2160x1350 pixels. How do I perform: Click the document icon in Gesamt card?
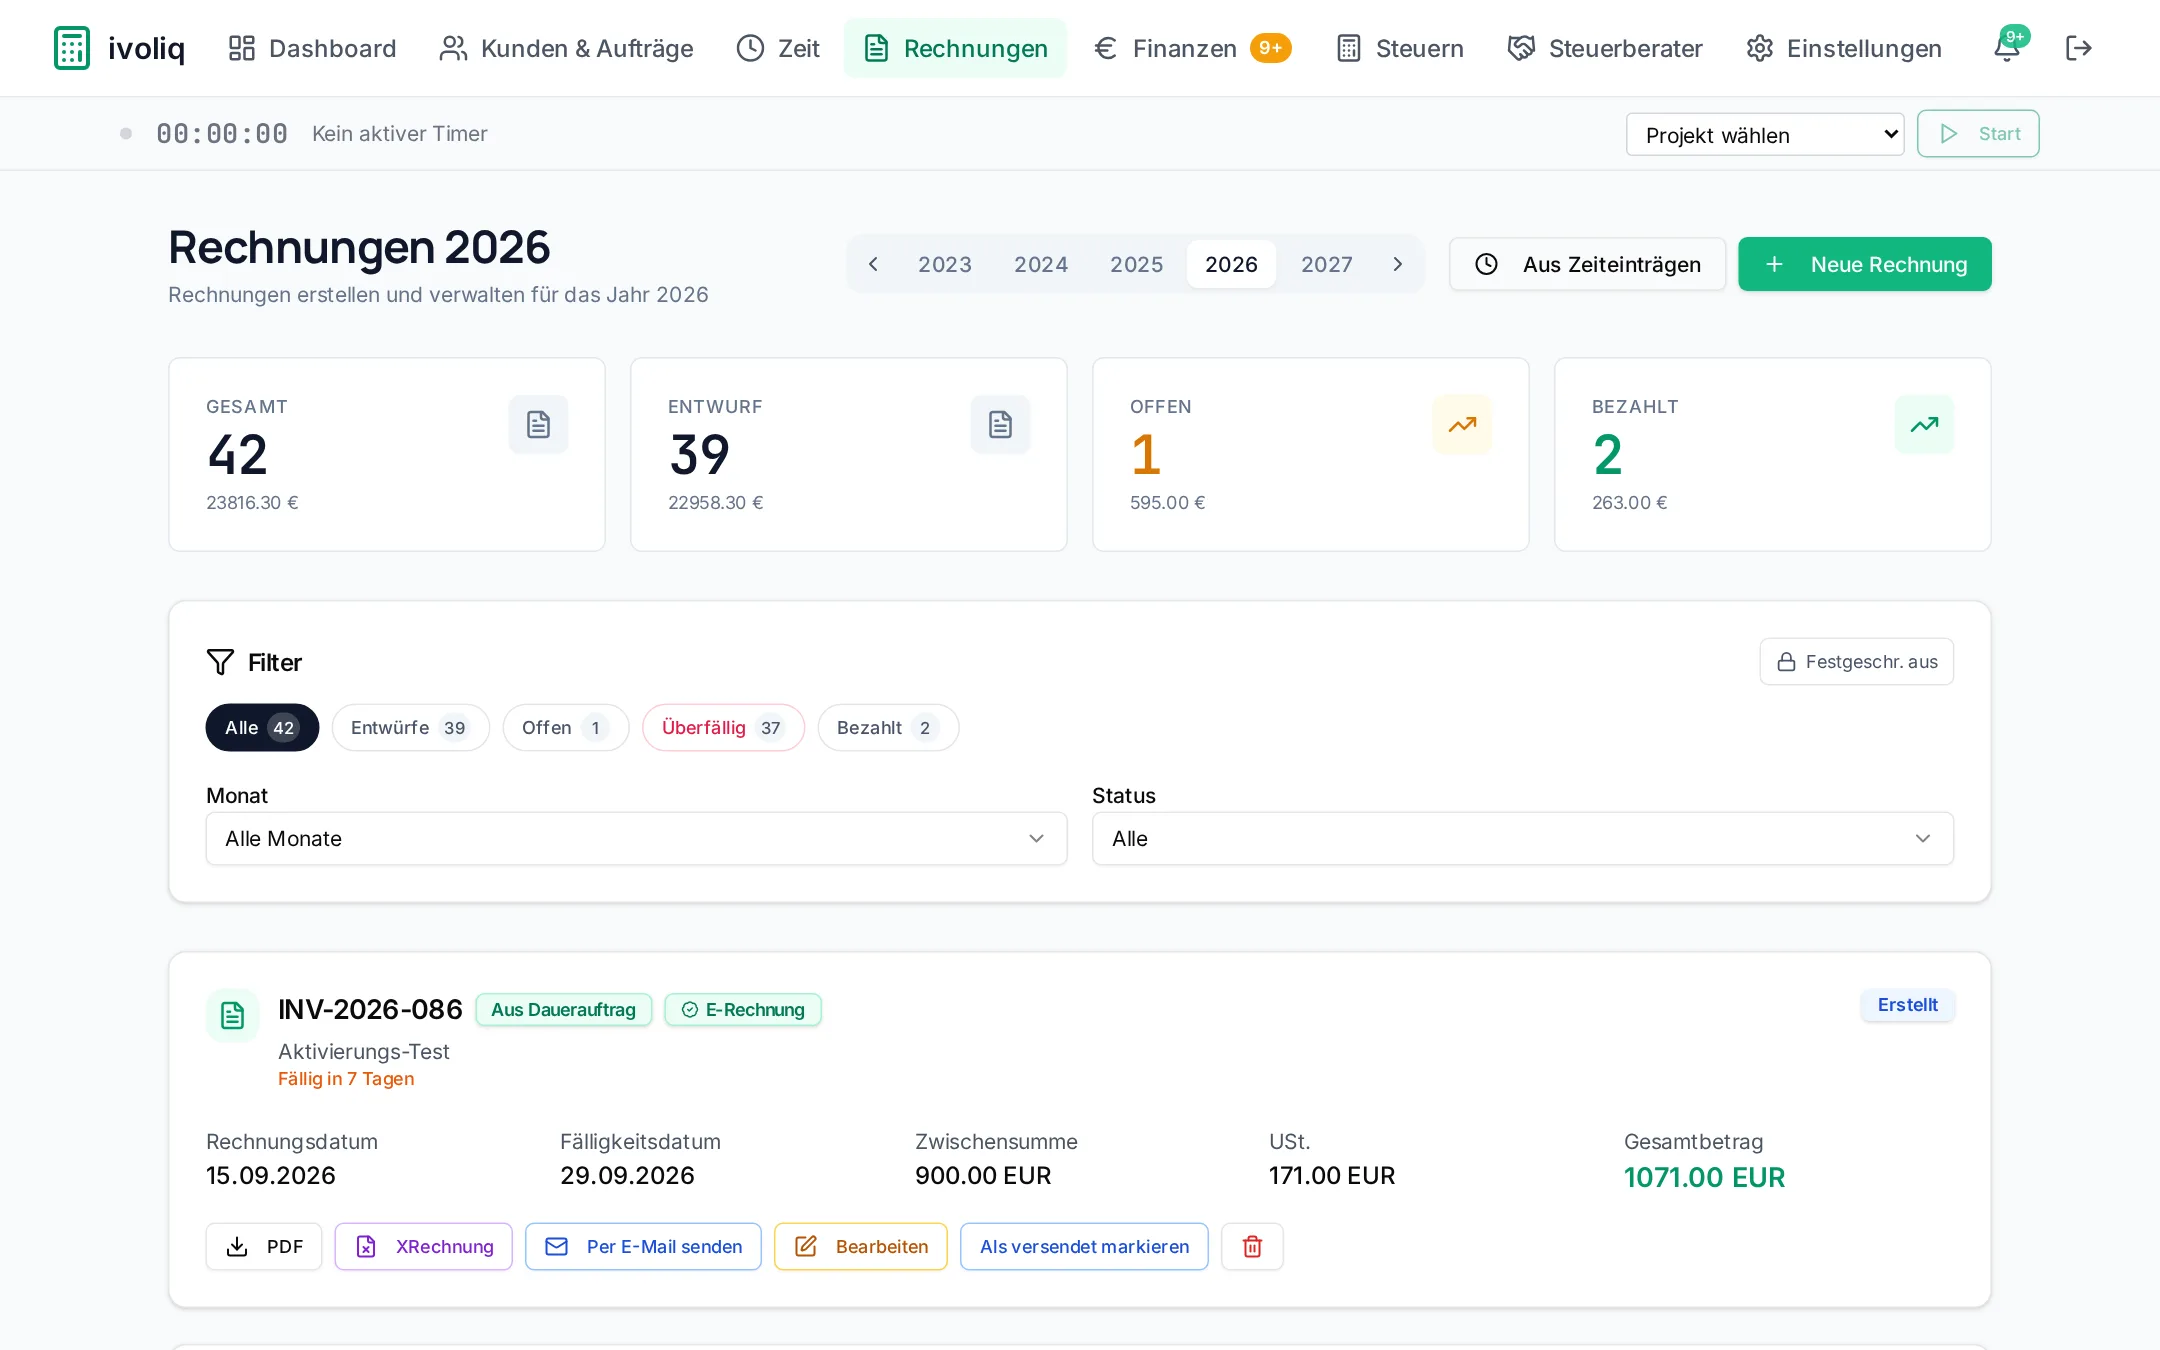pos(538,424)
